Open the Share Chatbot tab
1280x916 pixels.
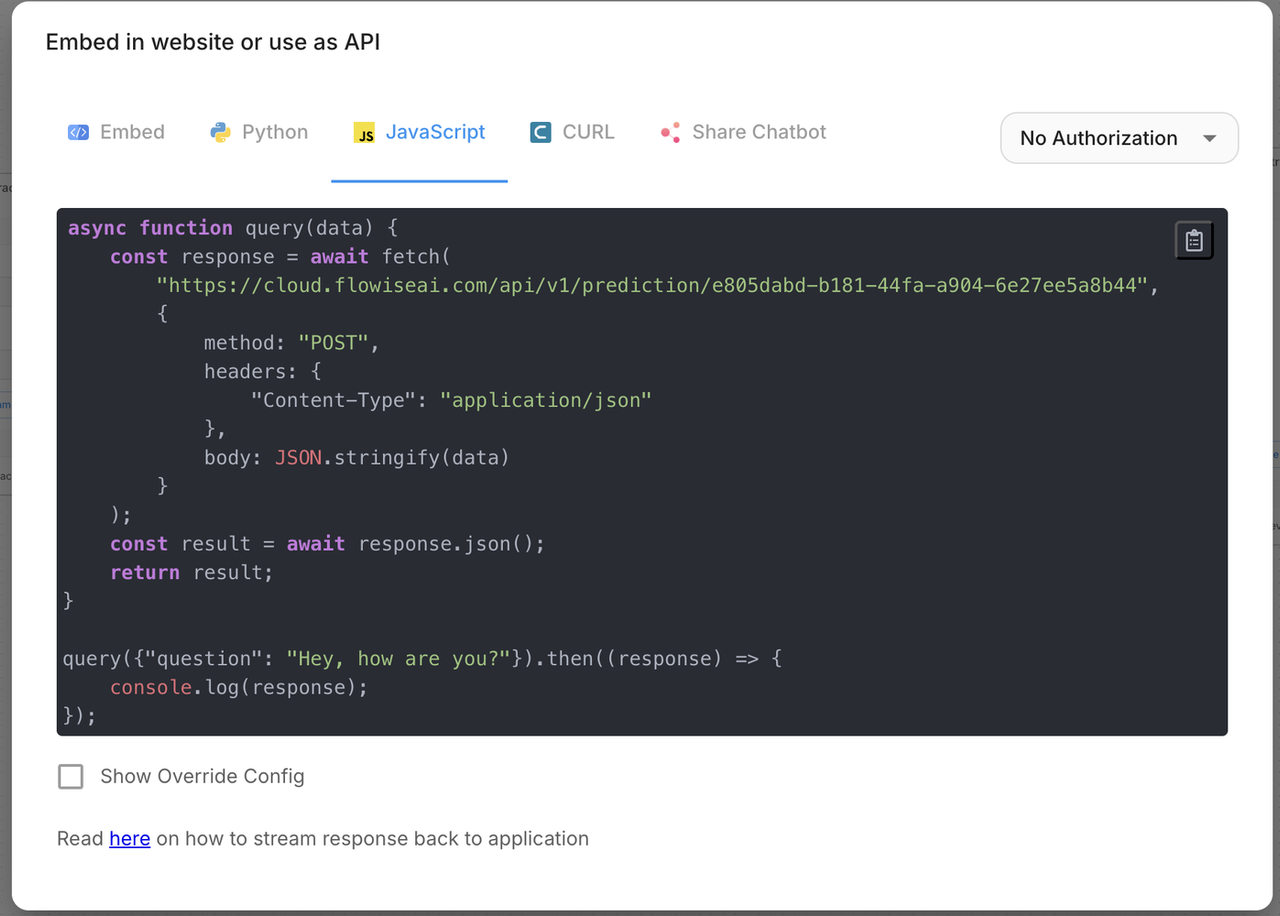tap(744, 133)
